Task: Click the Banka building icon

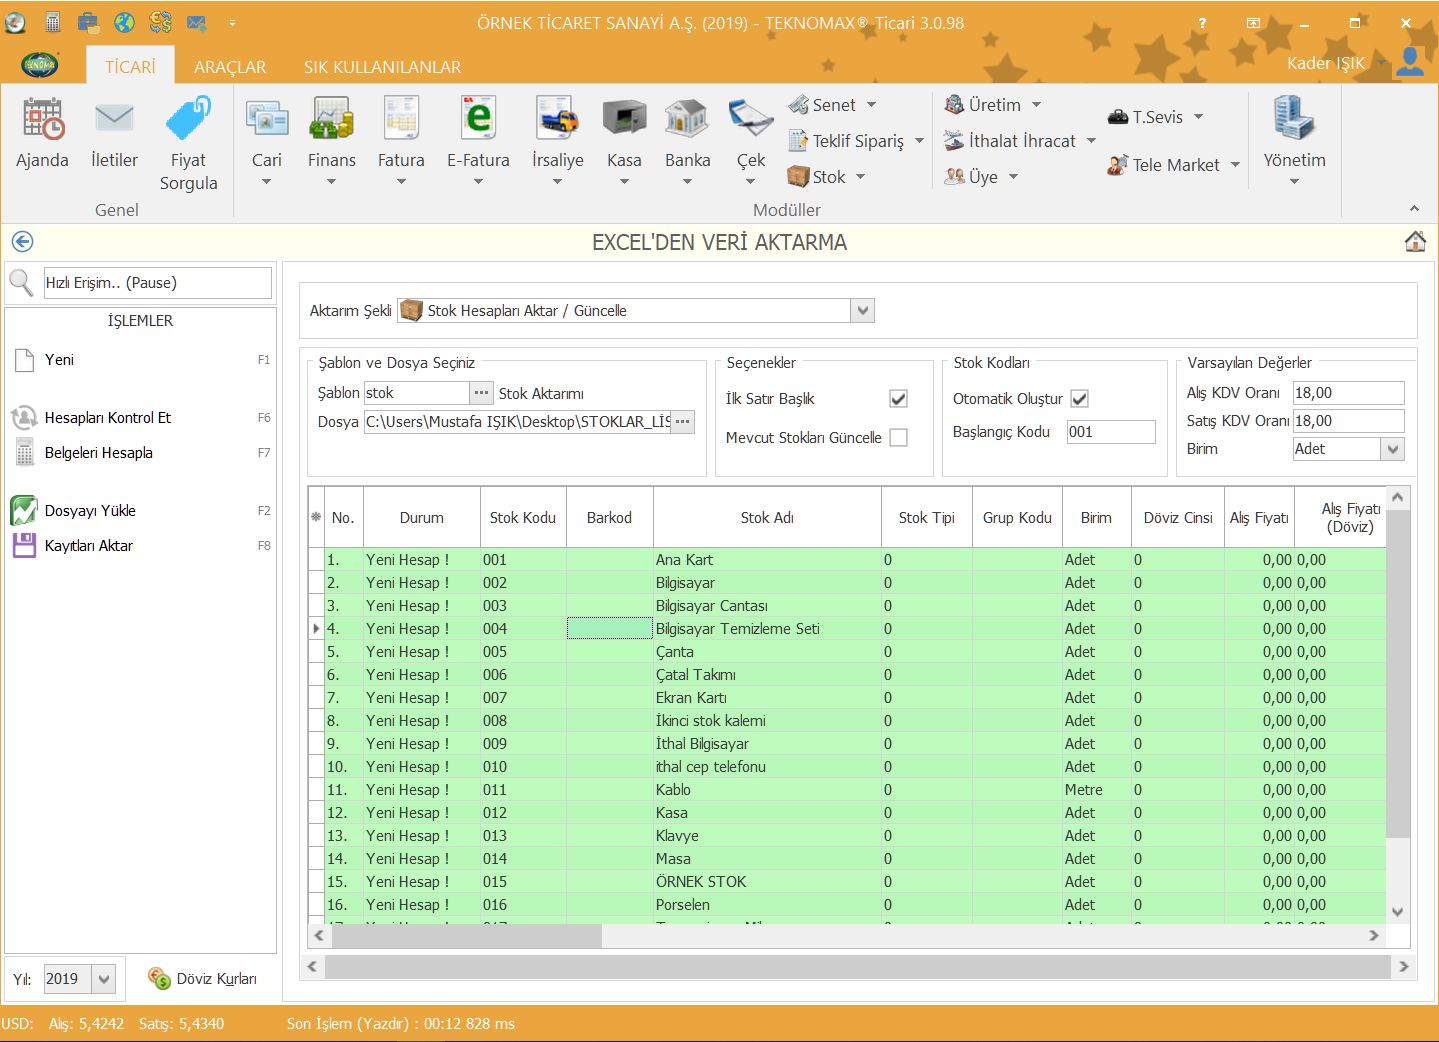Action: pos(687,120)
